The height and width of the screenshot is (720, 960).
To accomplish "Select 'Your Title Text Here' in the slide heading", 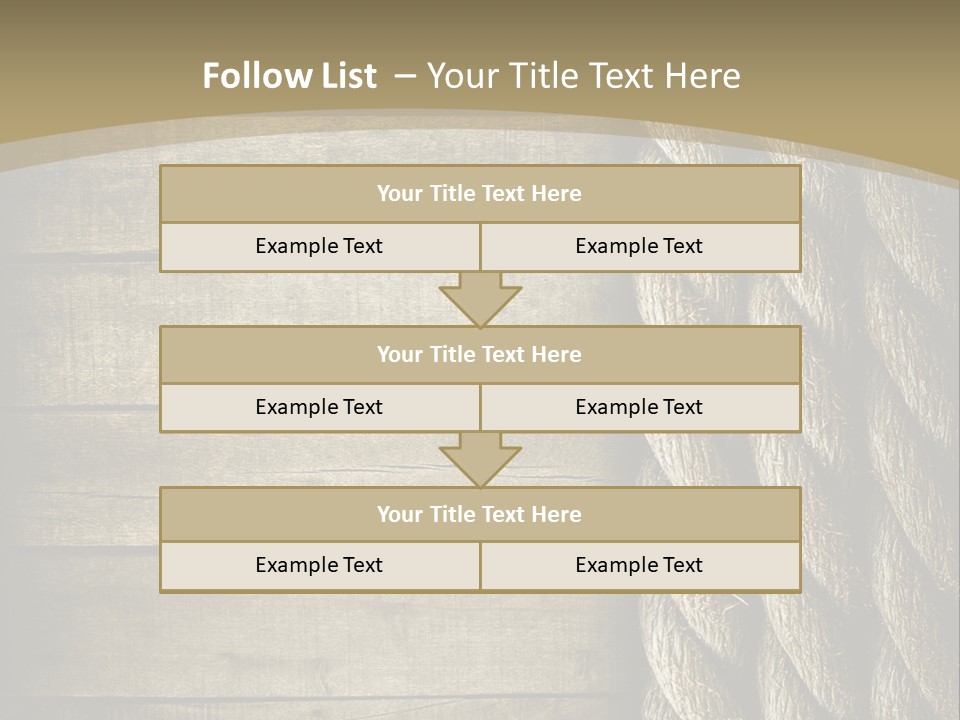I will (583, 76).
